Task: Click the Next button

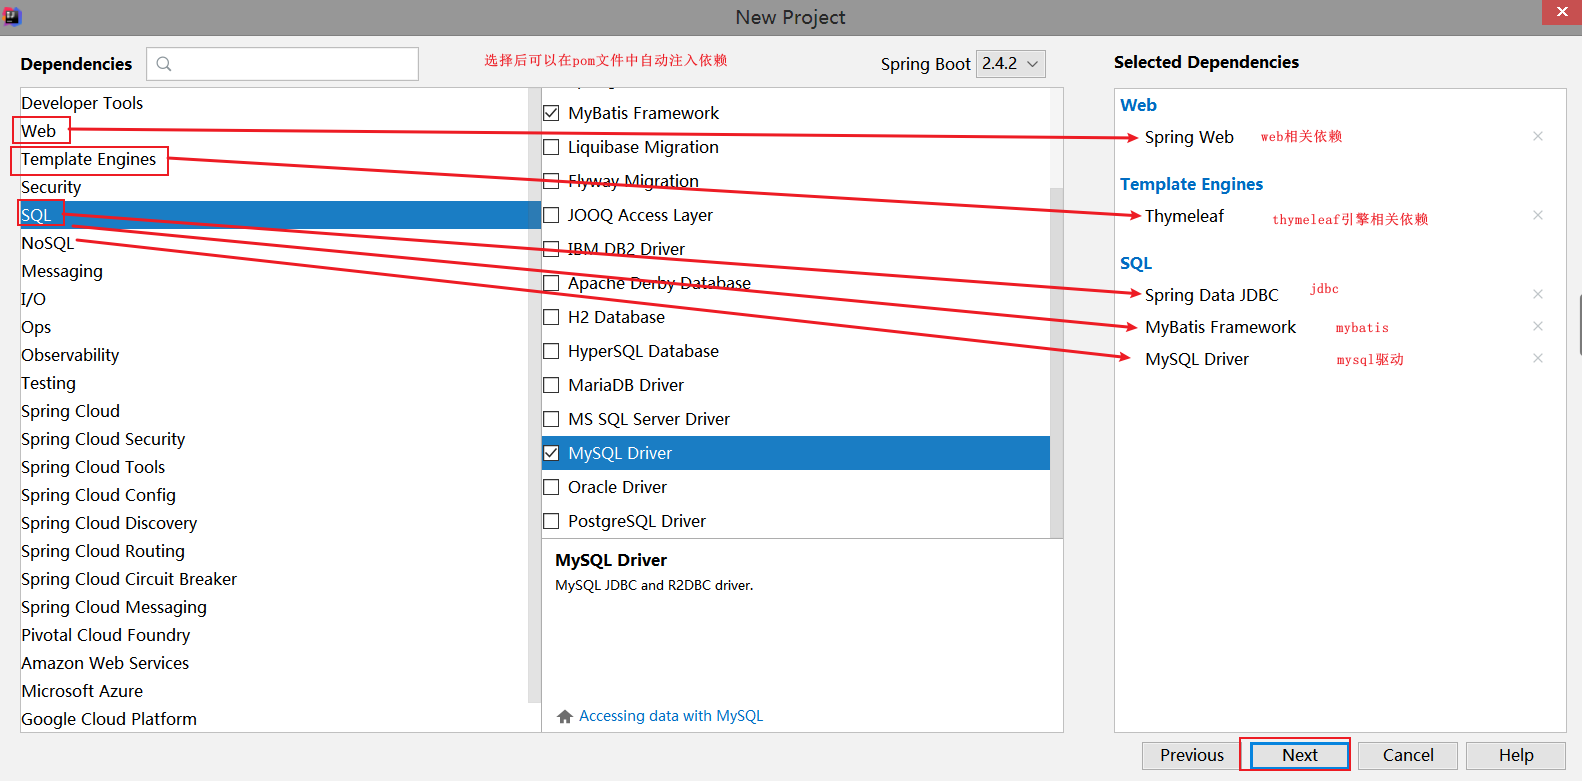Action: pyautogui.click(x=1300, y=755)
